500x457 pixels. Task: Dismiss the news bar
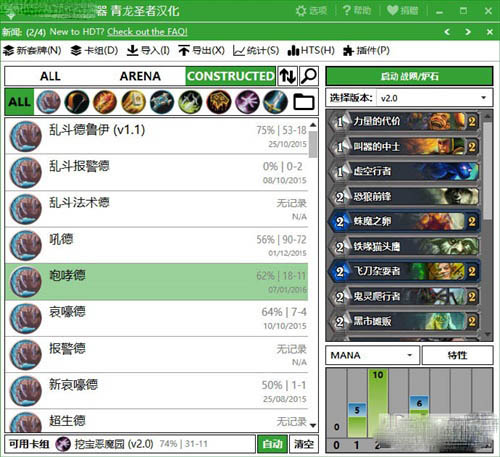[x=489, y=32]
